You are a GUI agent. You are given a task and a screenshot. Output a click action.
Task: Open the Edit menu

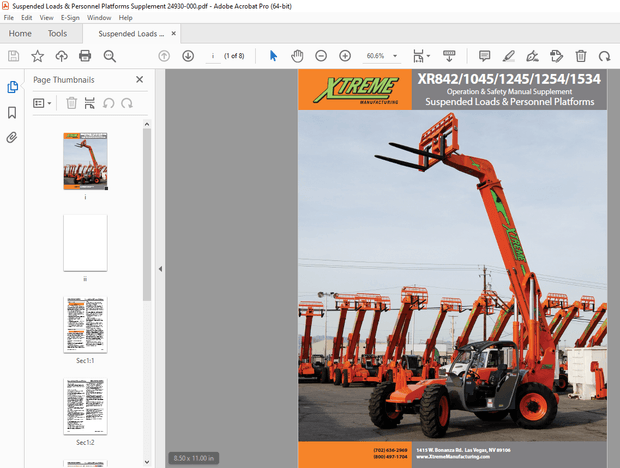(x=26, y=18)
